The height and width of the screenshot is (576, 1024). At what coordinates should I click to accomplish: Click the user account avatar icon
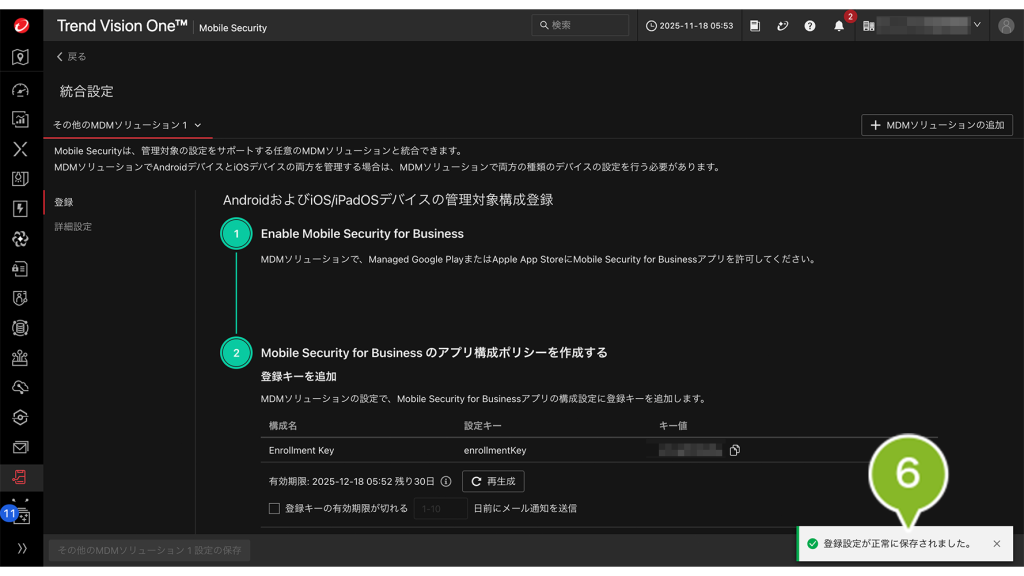pyautogui.click(x=1005, y=26)
